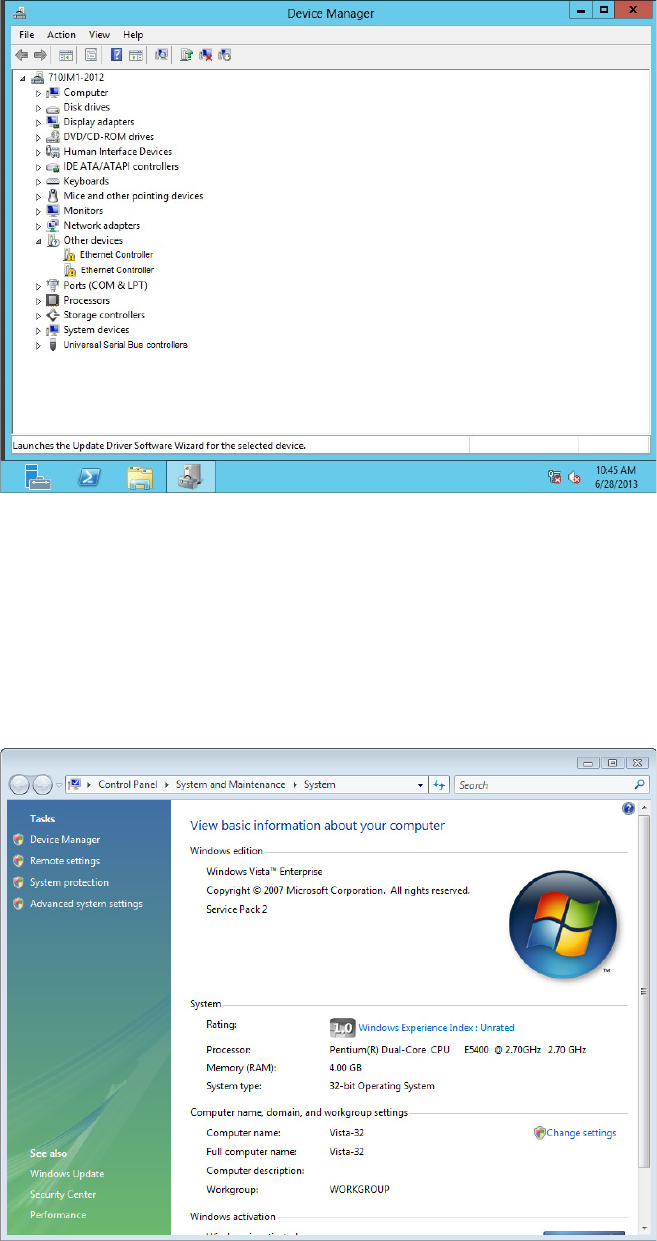Open System protection link
657x1241 pixels.
[x=69, y=883]
